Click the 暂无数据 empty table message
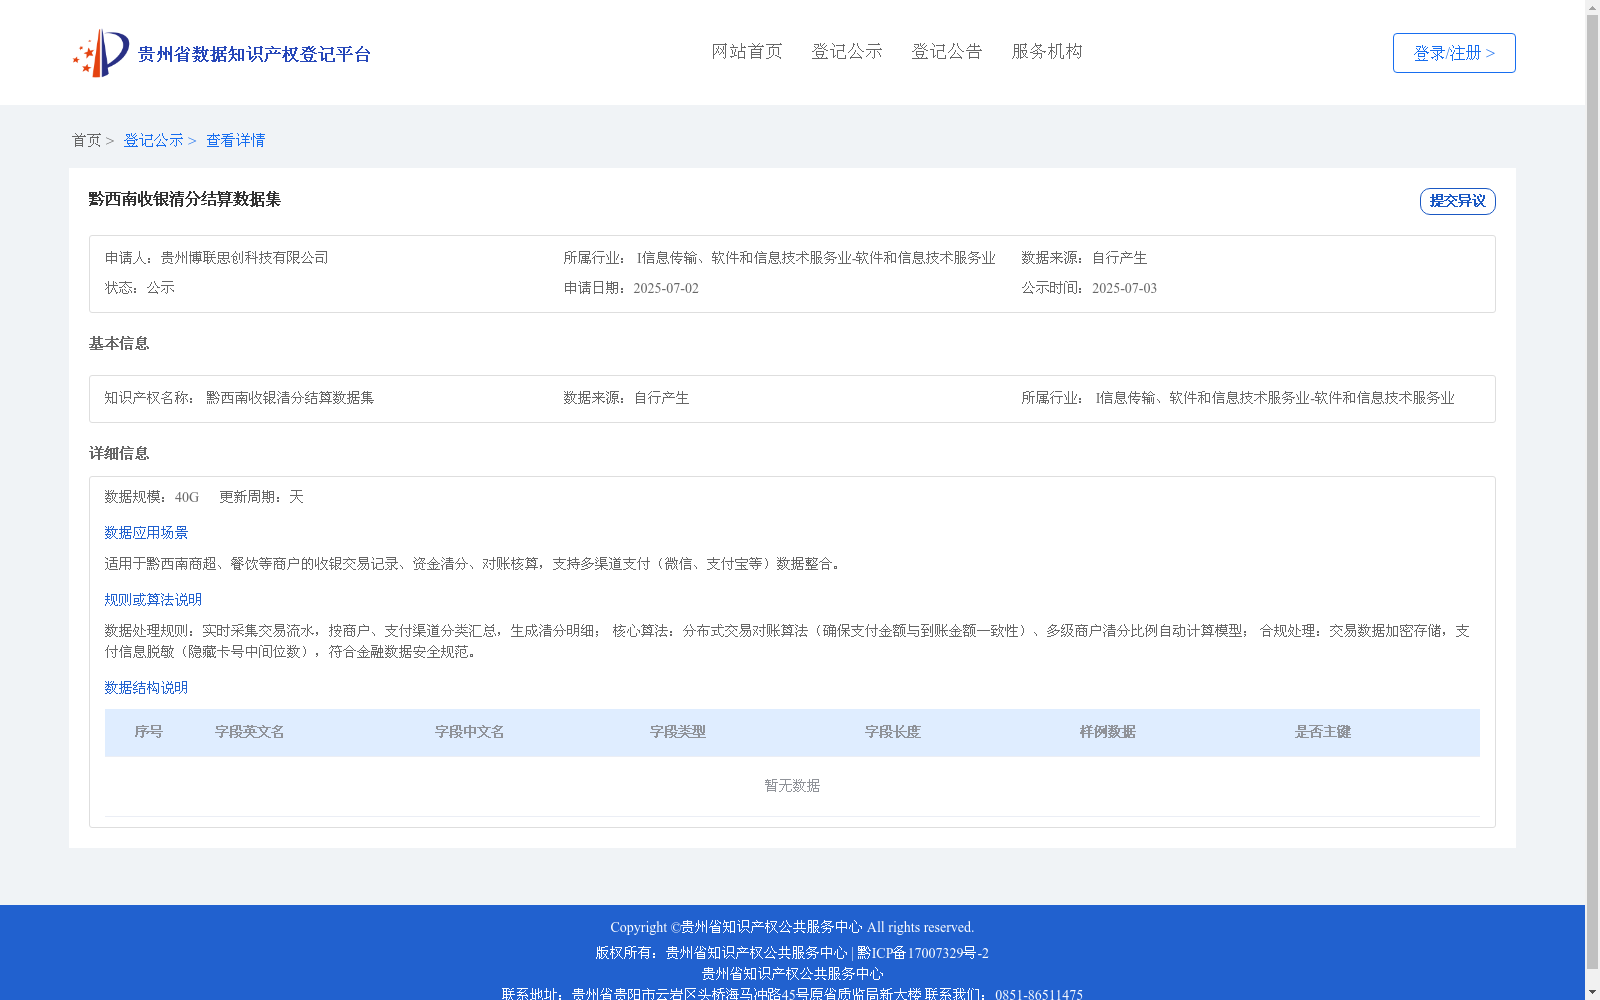 click(792, 786)
